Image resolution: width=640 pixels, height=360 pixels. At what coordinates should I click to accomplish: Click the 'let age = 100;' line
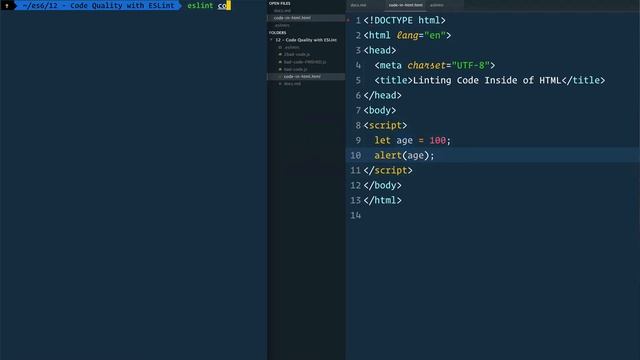pos(413,140)
